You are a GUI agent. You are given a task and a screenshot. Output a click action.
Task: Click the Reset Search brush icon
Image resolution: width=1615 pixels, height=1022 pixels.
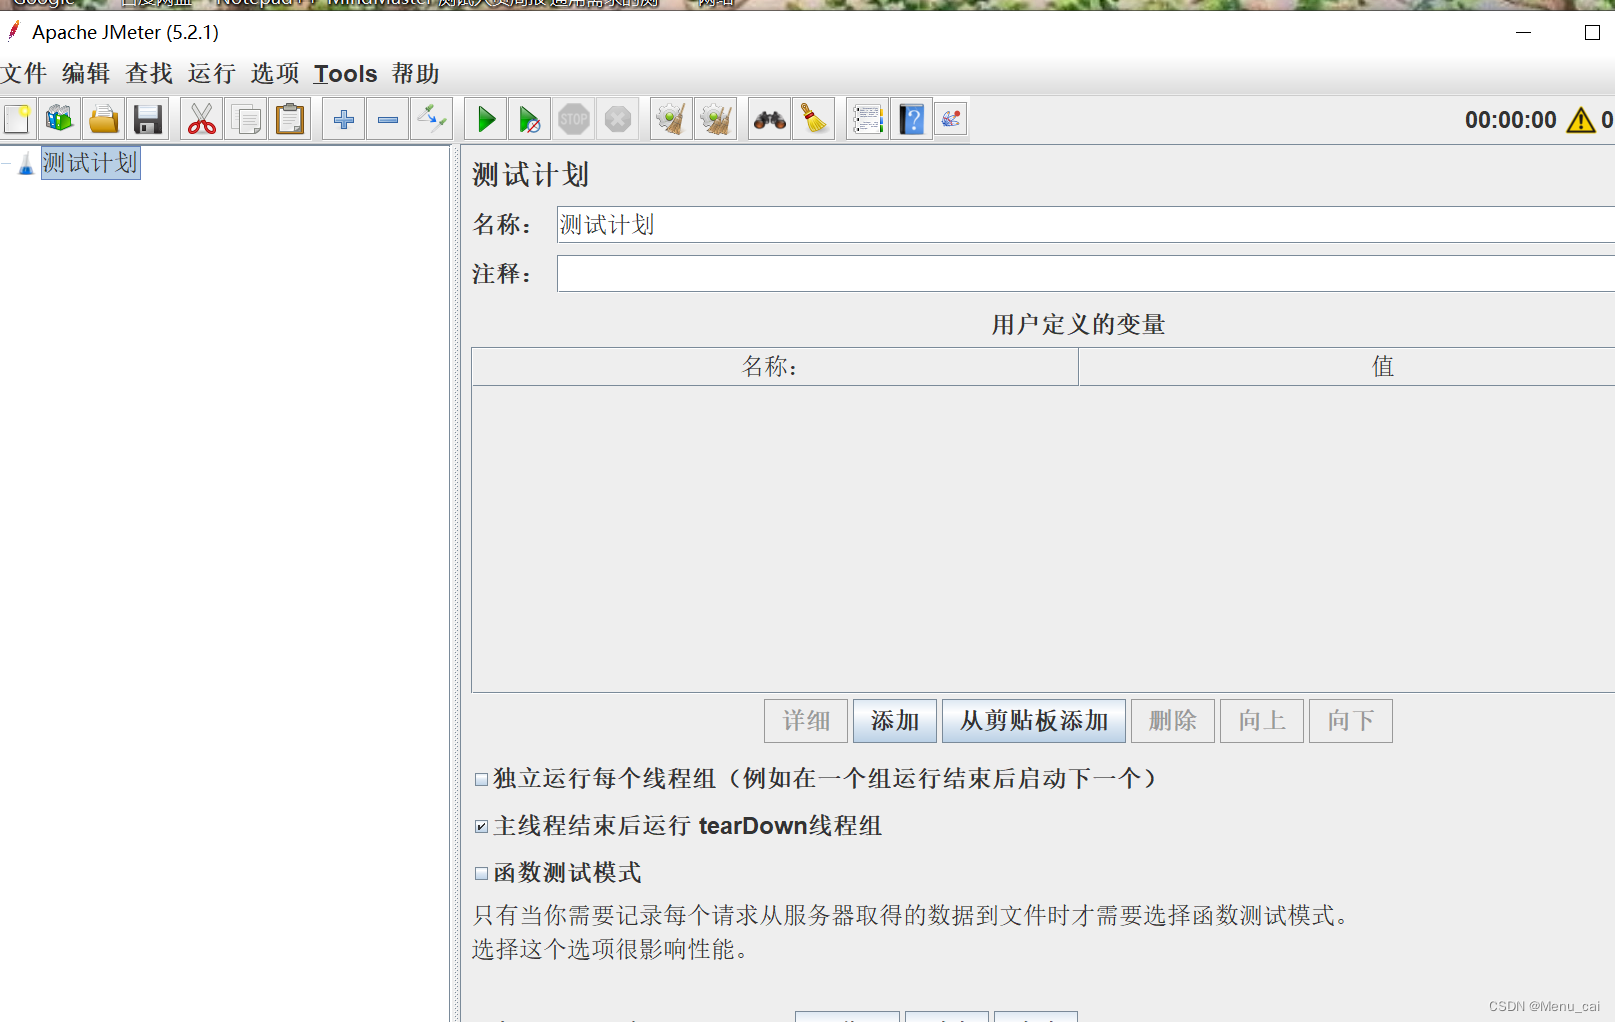pos(814,120)
